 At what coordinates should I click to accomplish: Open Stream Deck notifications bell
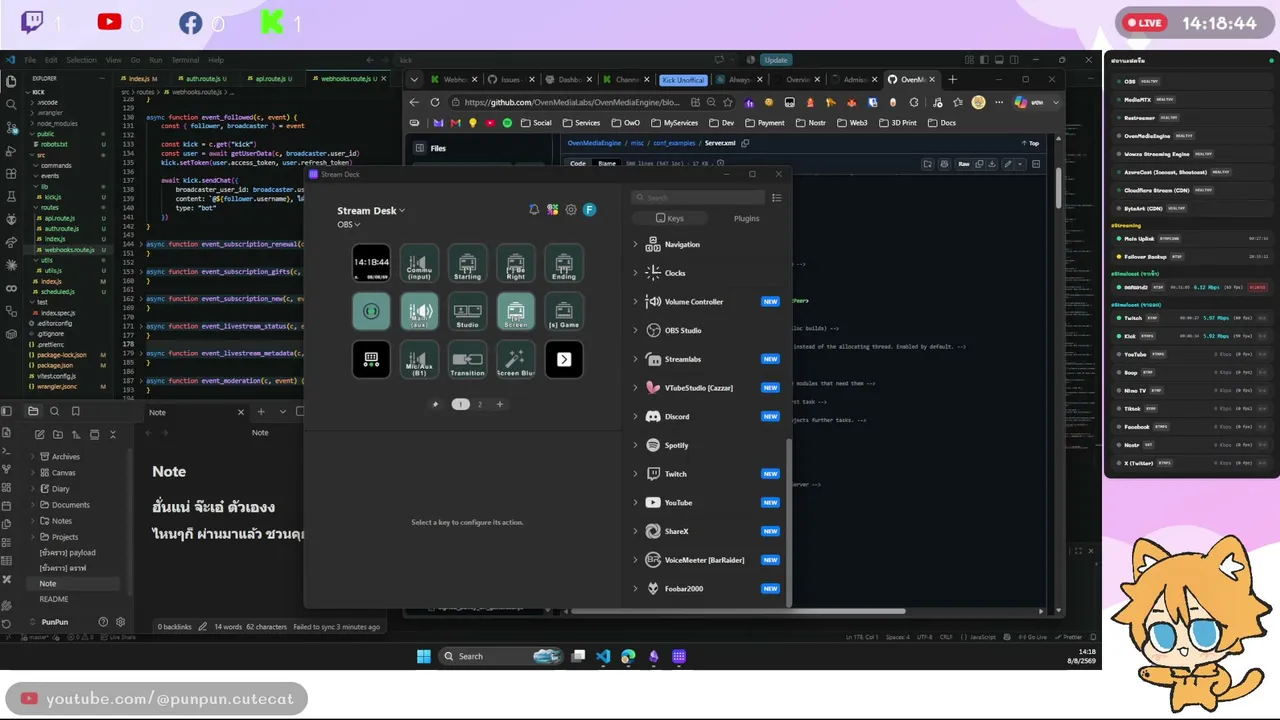pos(534,210)
